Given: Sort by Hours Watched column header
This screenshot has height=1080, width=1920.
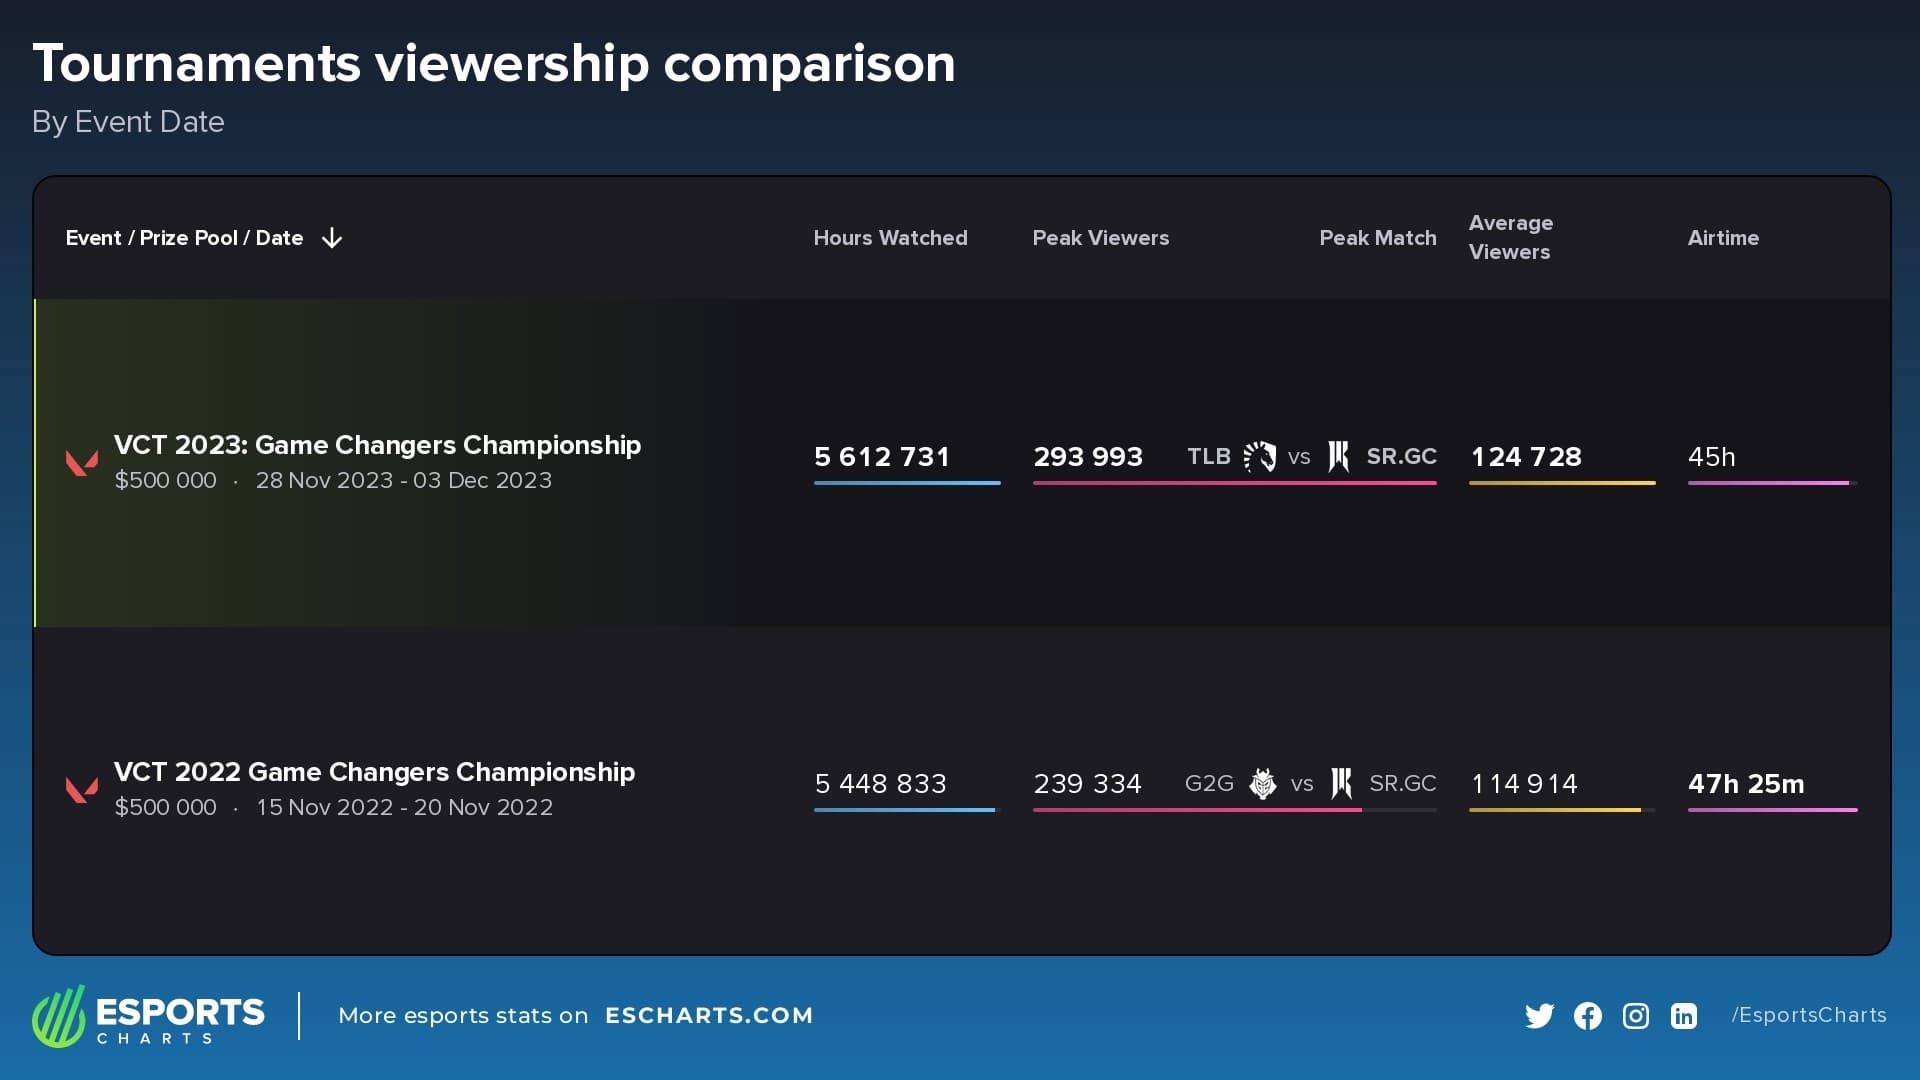Looking at the screenshot, I should pos(890,238).
